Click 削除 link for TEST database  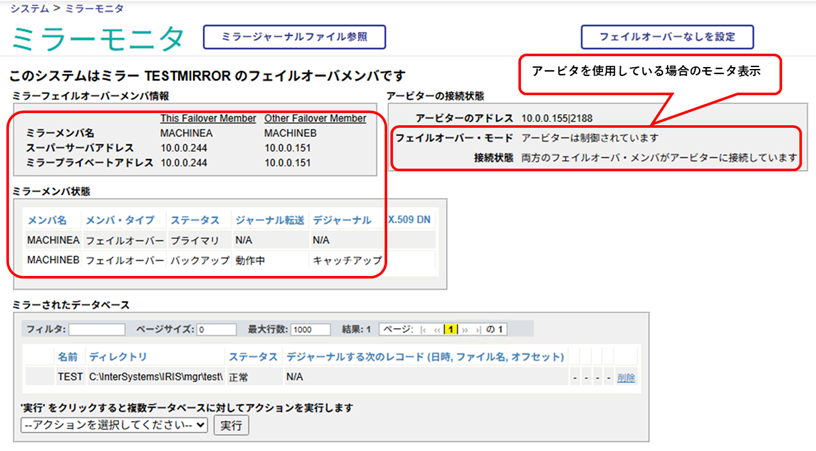[x=626, y=377]
